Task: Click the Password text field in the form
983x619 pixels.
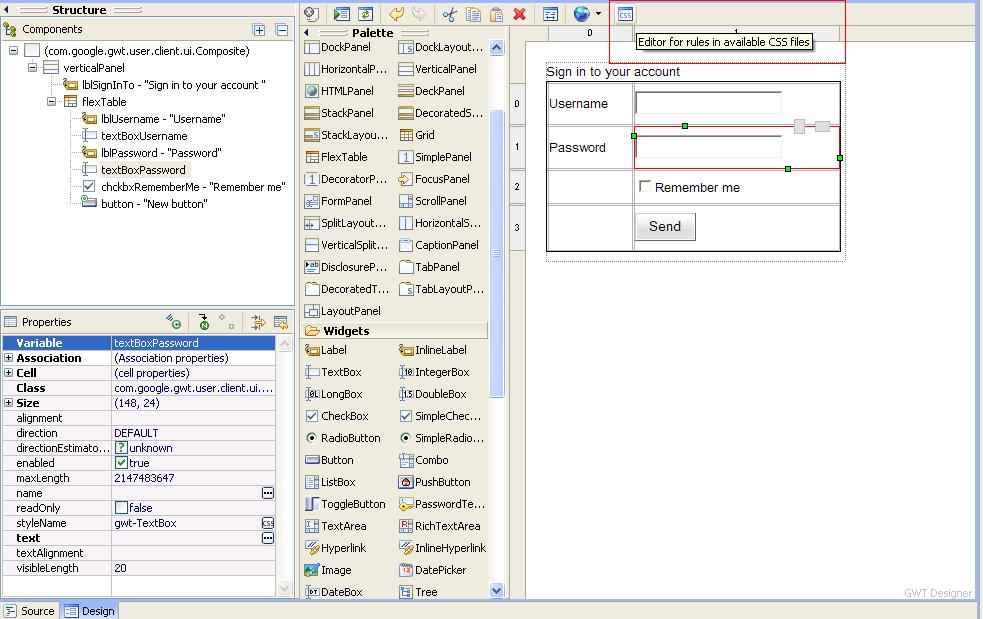Action: [708, 147]
